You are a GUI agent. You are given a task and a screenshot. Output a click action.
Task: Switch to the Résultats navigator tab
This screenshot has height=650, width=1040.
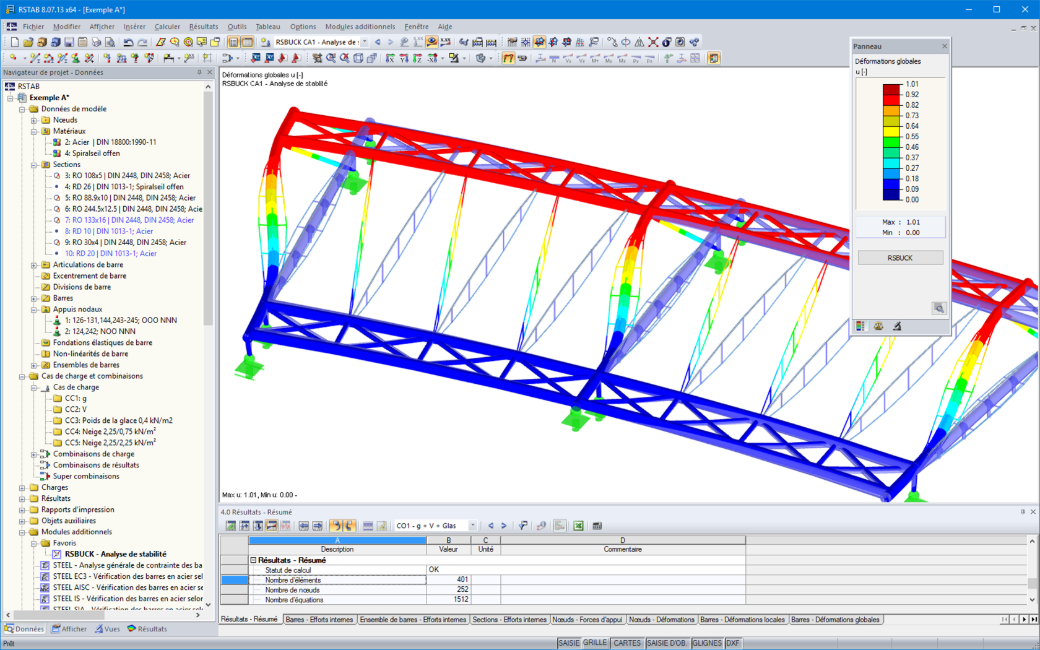147,629
